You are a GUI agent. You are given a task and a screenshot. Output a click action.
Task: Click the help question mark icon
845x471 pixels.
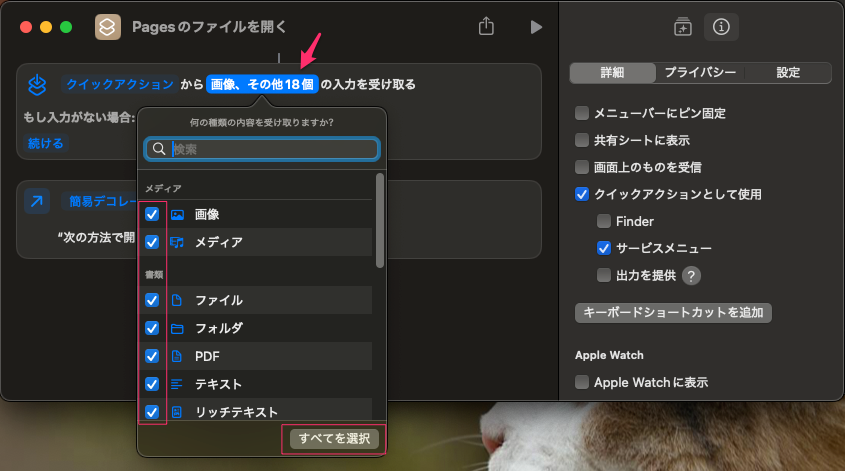tap(691, 276)
